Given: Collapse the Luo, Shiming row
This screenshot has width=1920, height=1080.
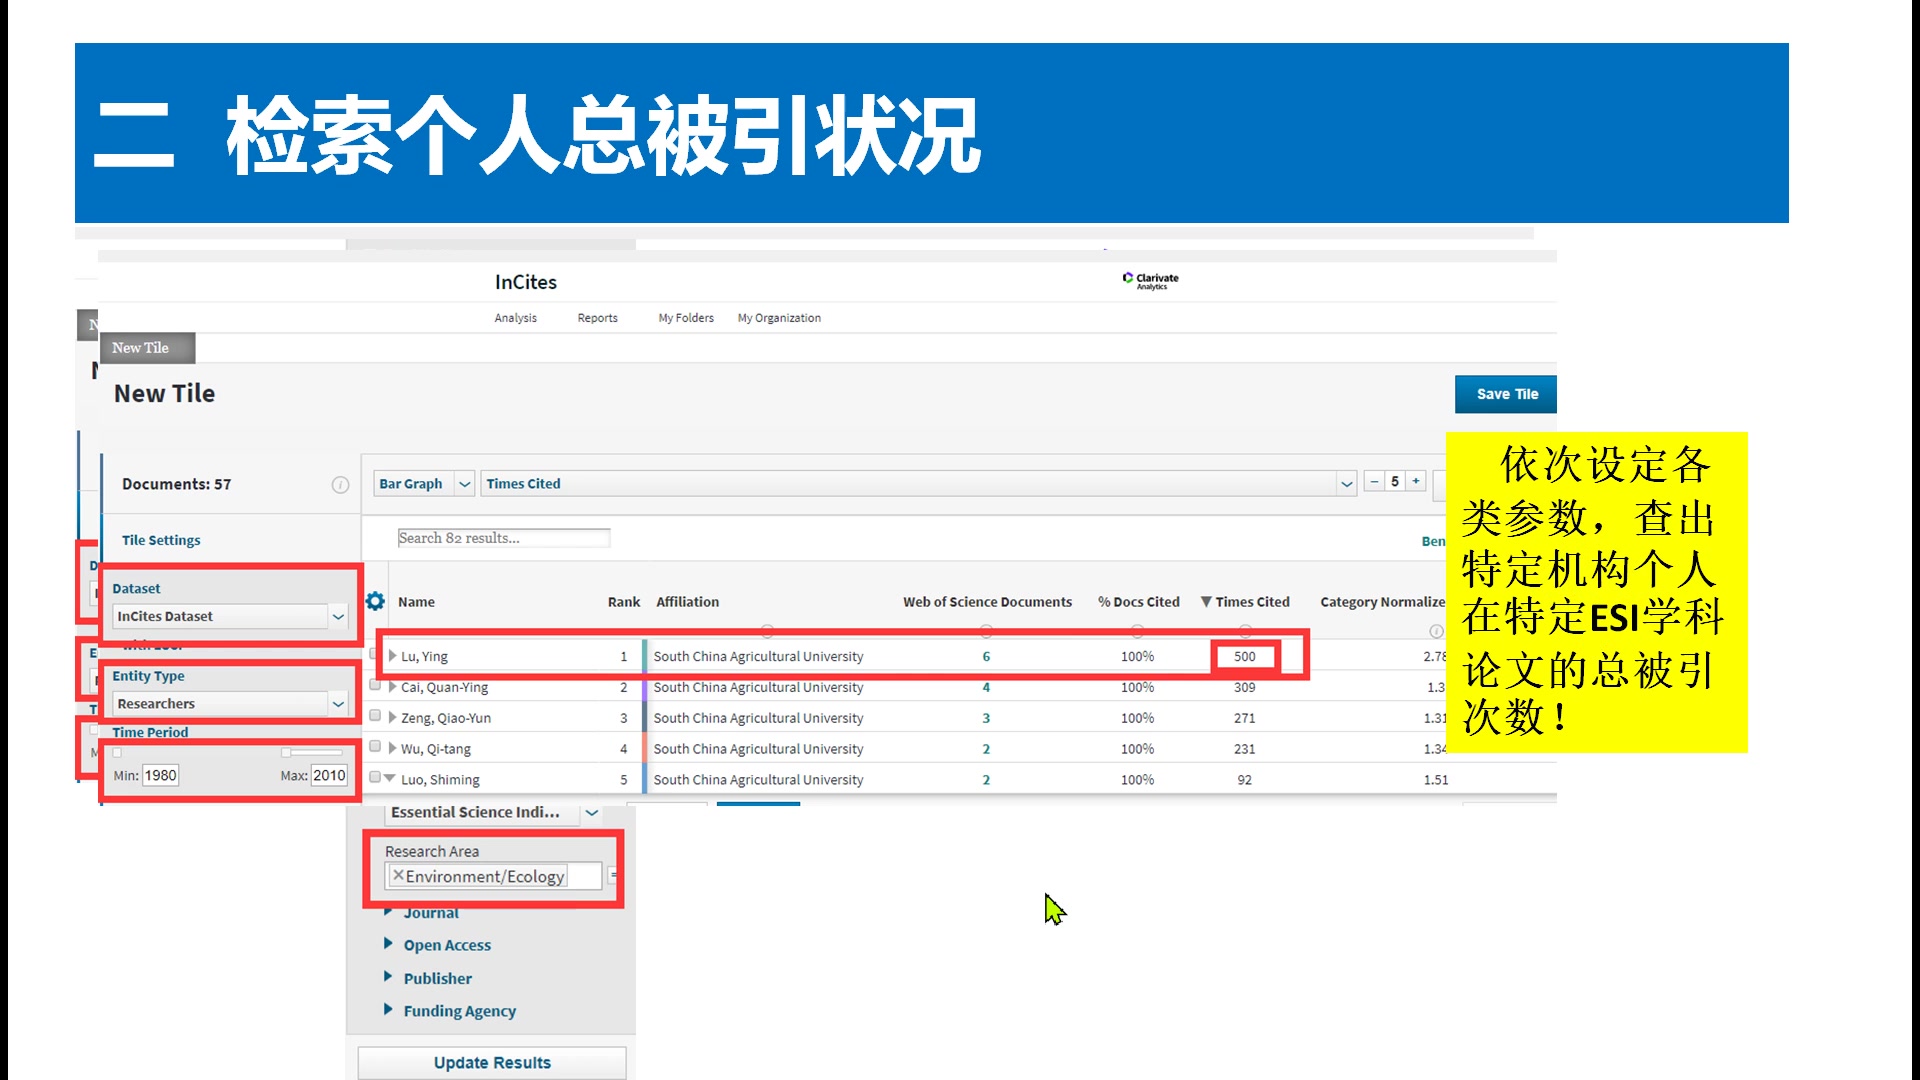Looking at the screenshot, I should tap(390, 778).
